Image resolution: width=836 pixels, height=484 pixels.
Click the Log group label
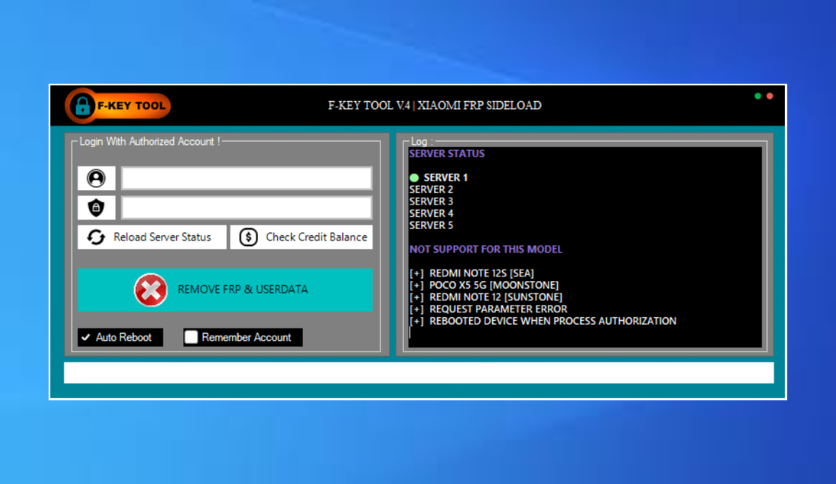tap(422, 141)
